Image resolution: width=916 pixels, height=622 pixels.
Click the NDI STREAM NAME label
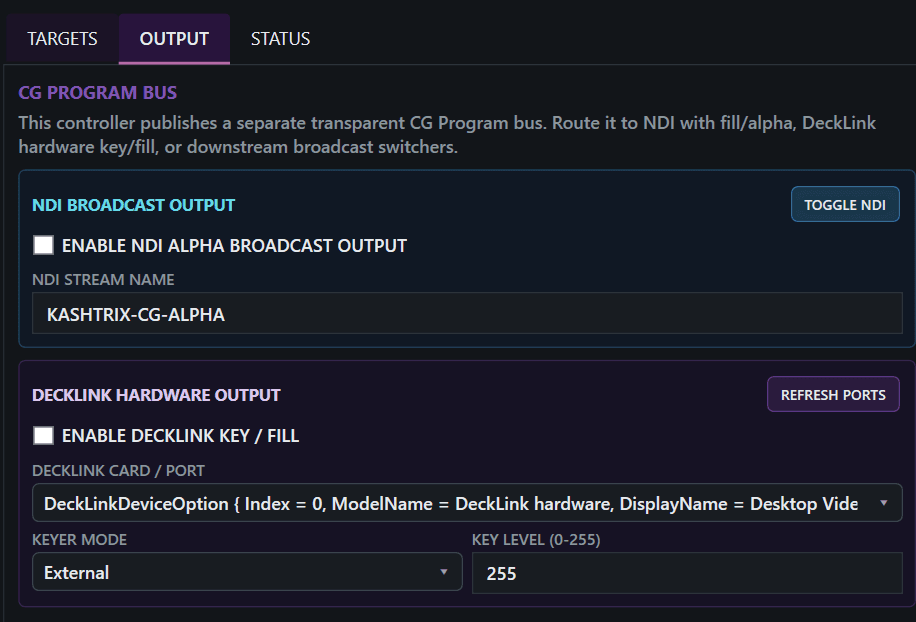103,280
